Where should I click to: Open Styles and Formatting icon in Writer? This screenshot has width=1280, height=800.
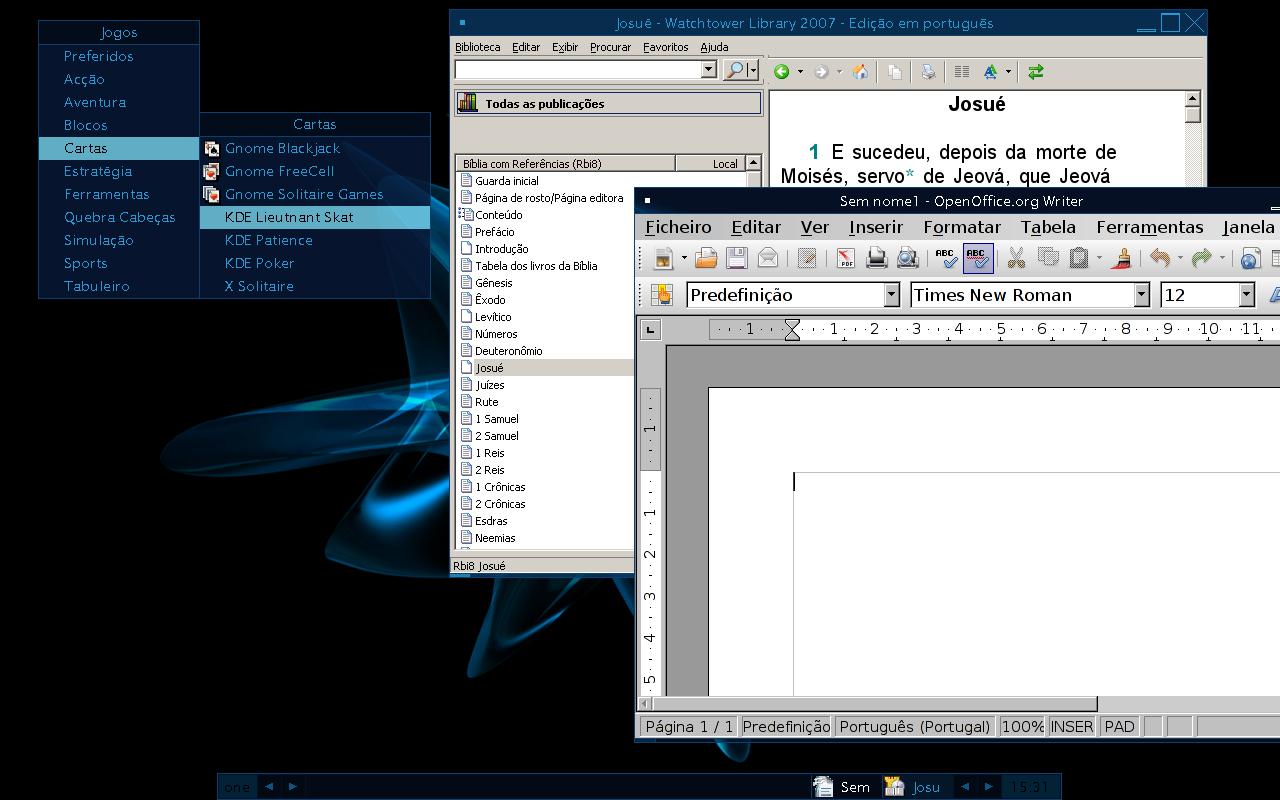662,294
